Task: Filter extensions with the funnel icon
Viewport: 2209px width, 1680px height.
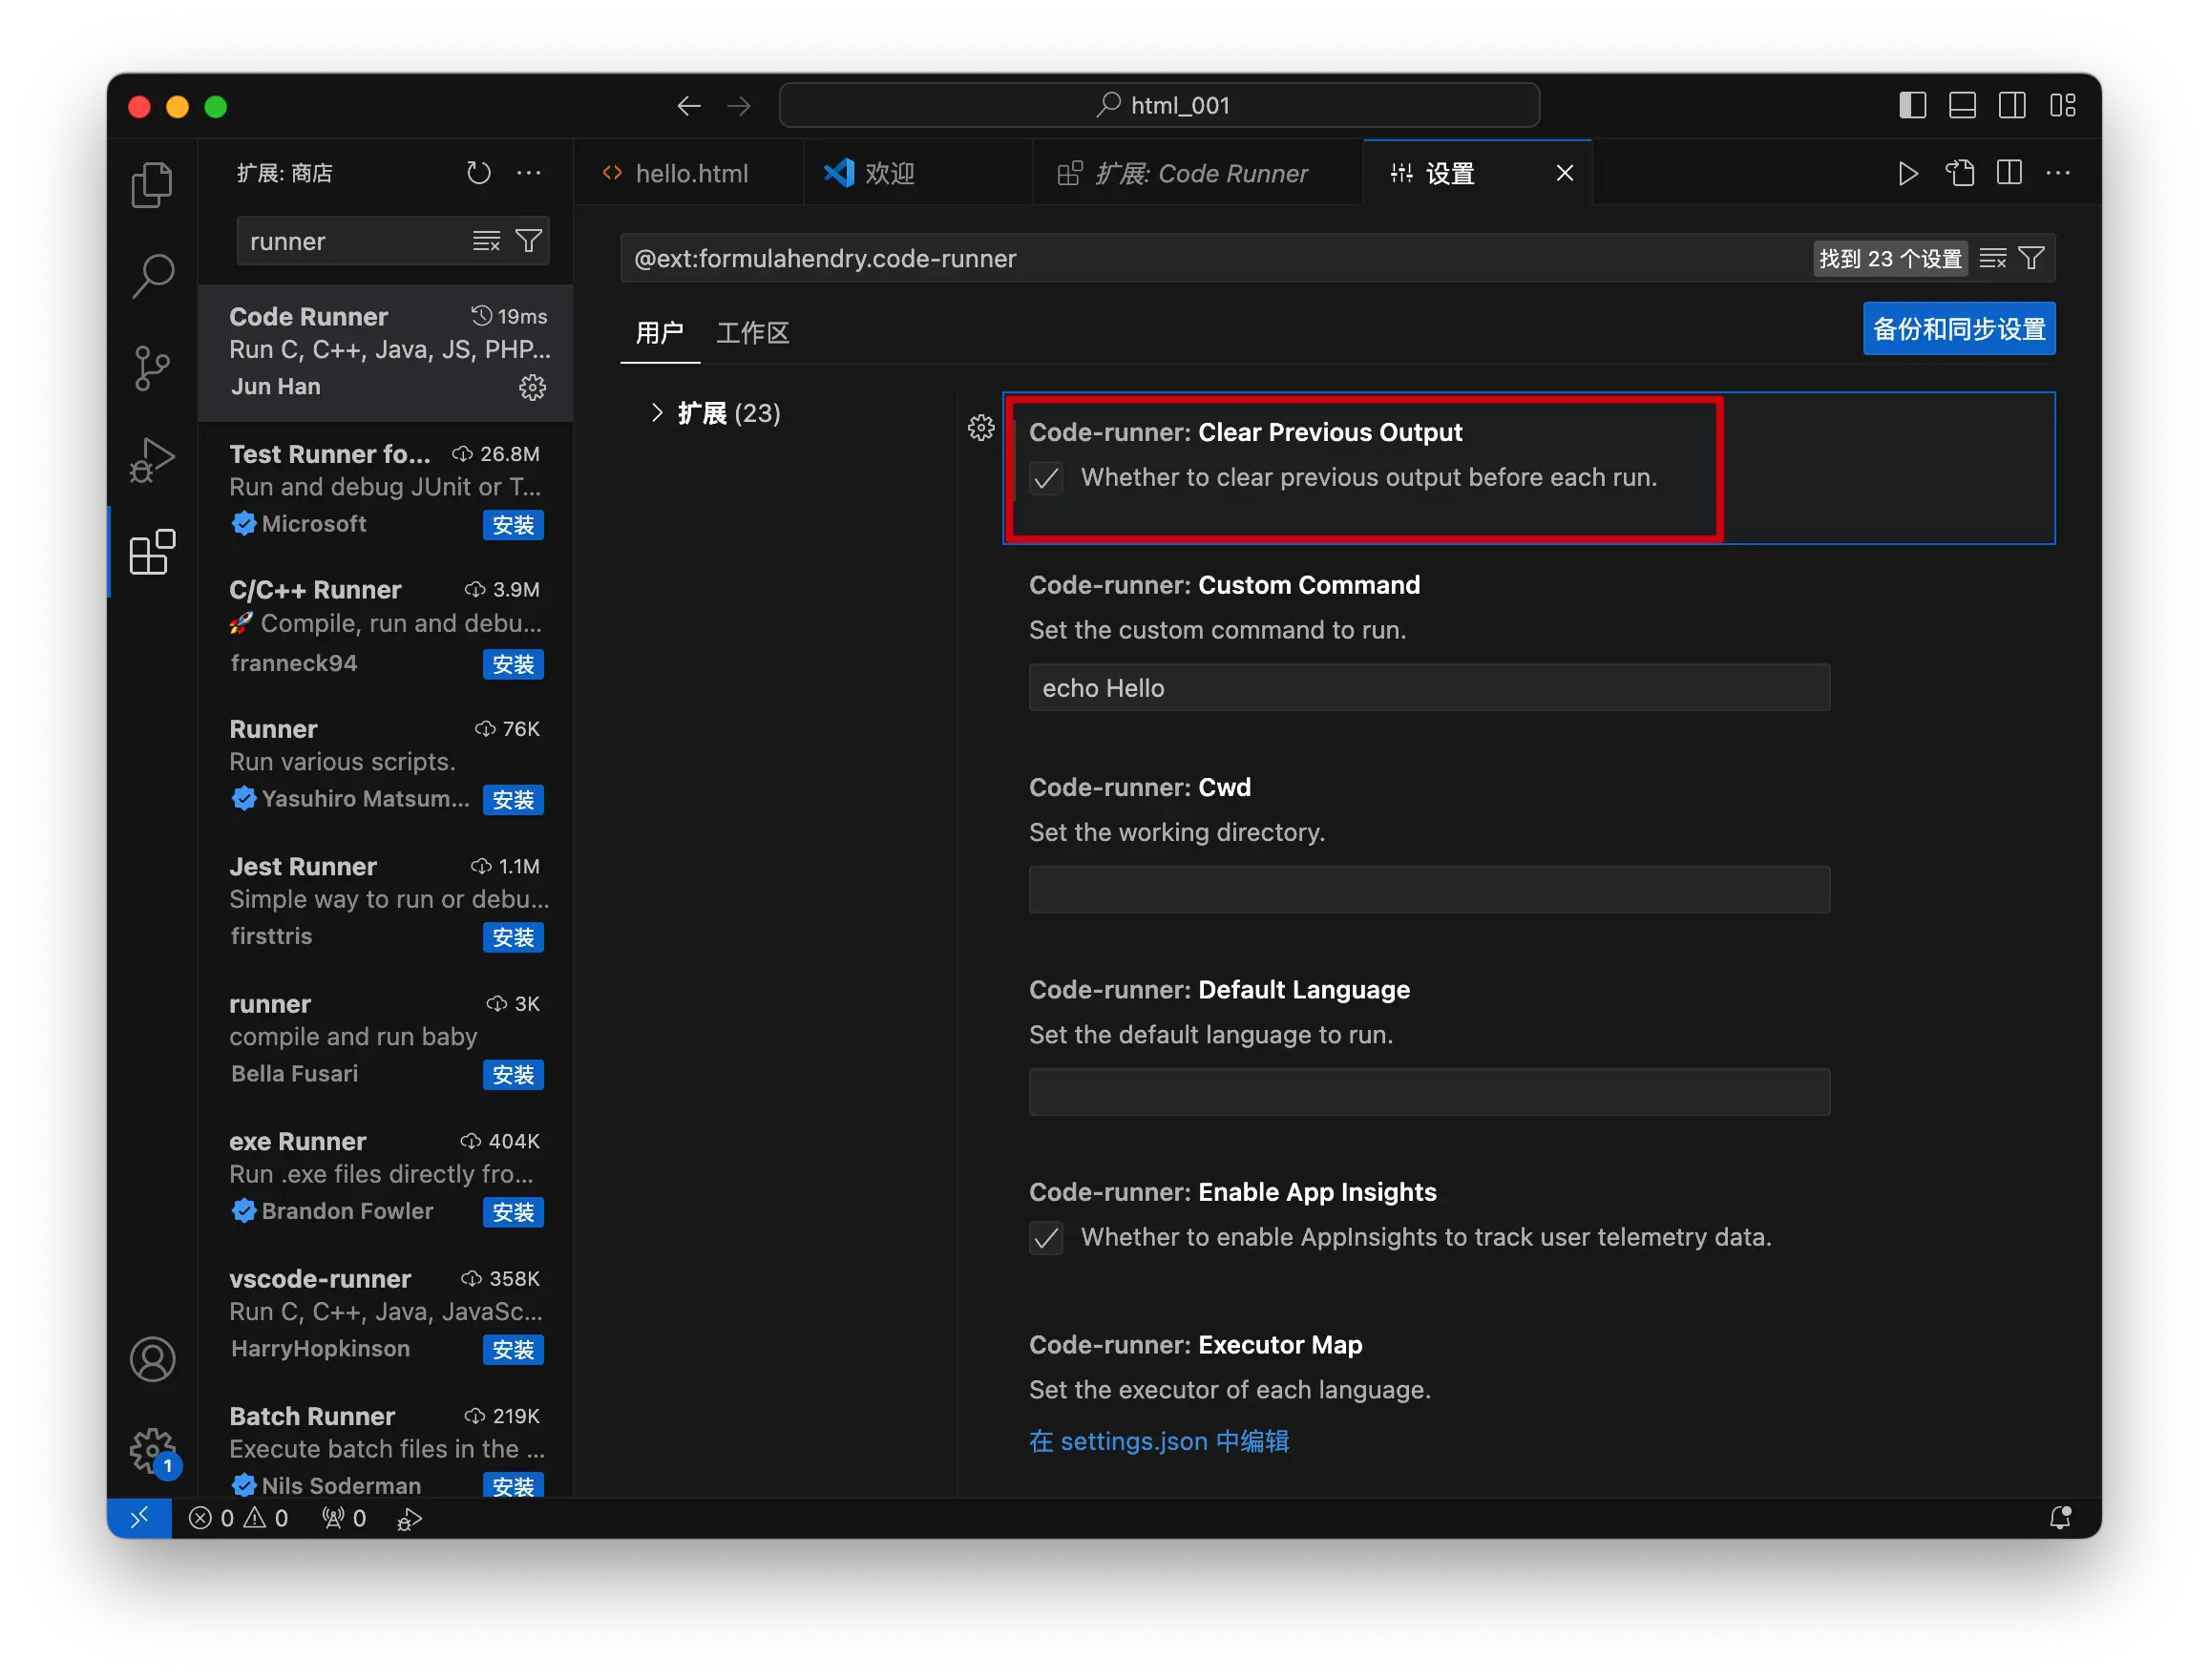Action: (528, 241)
